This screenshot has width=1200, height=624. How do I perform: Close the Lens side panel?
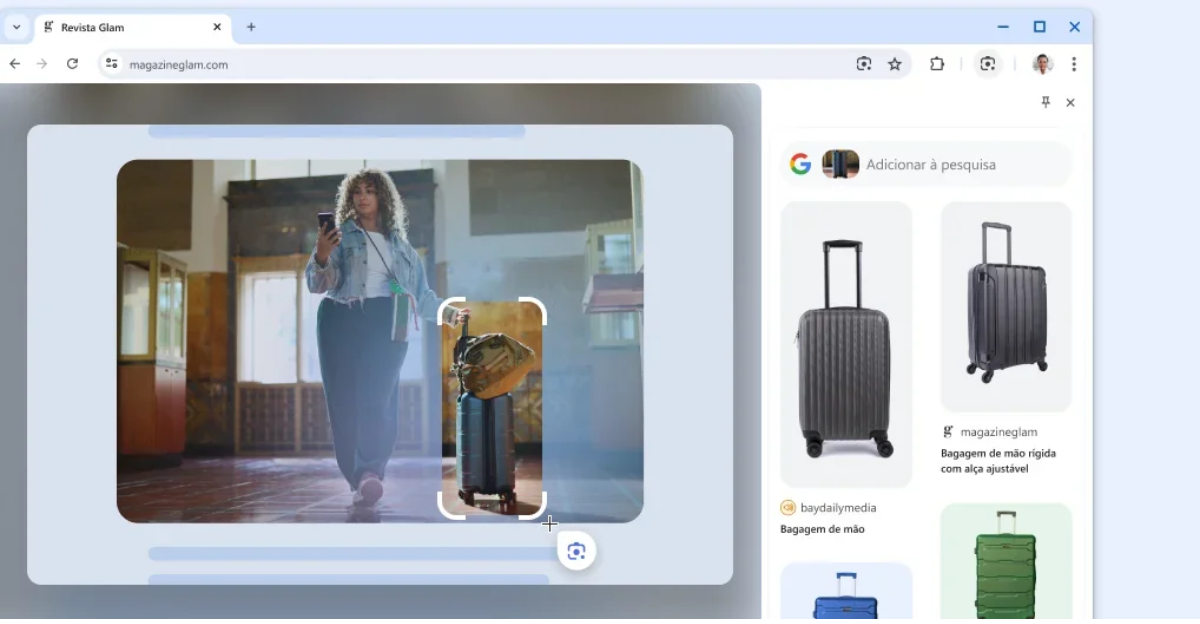(1070, 102)
